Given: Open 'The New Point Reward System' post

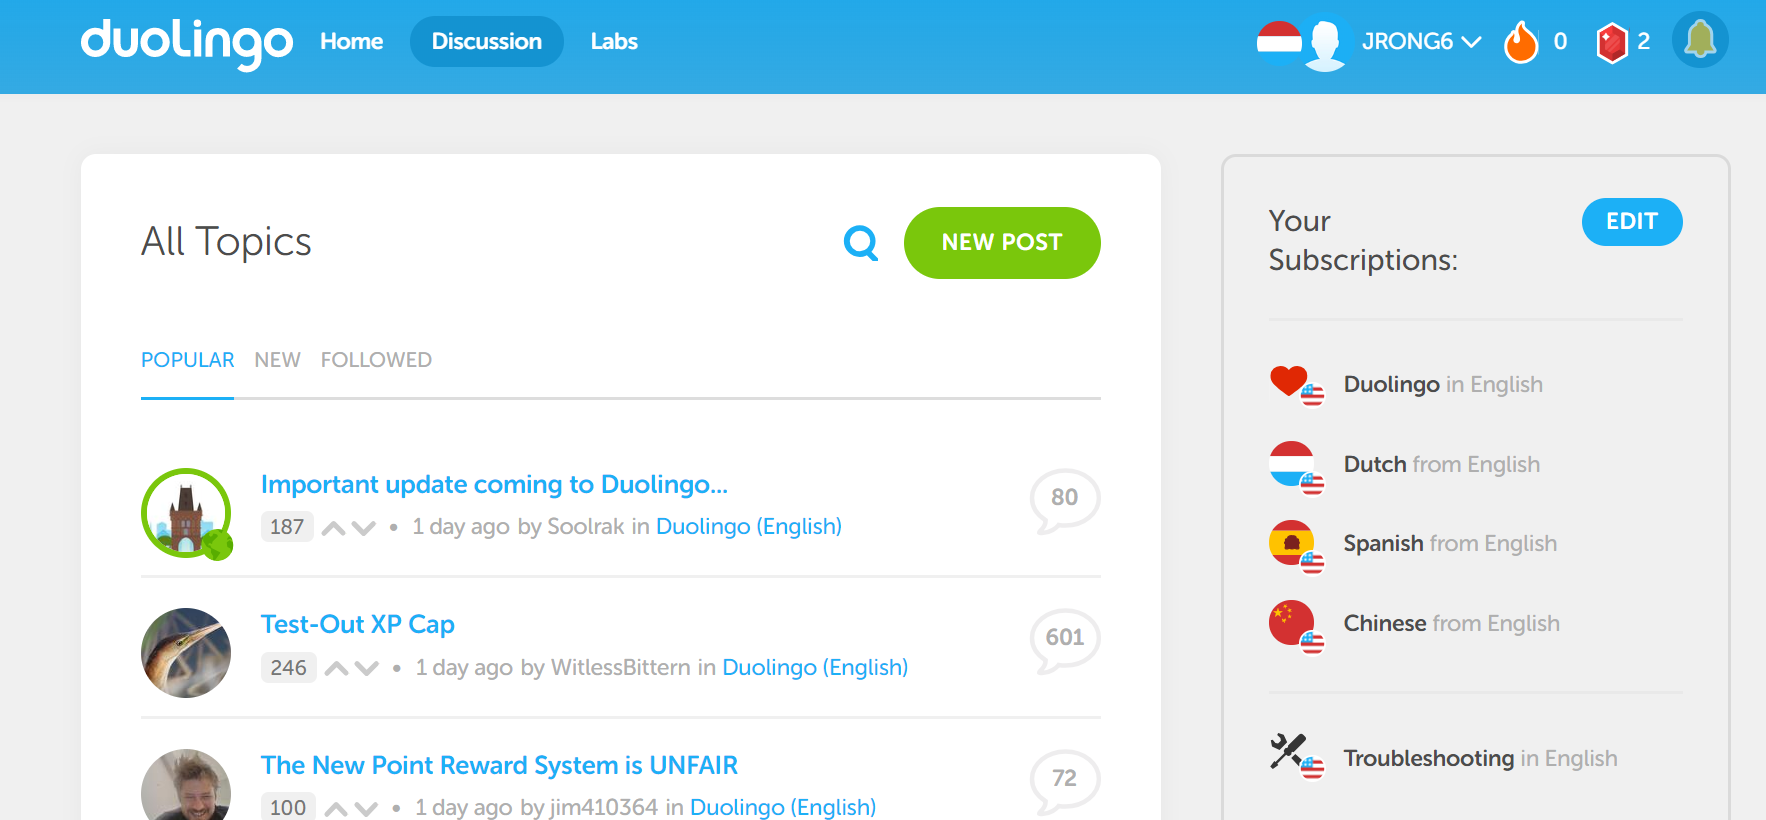Looking at the screenshot, I should (499, 765).
